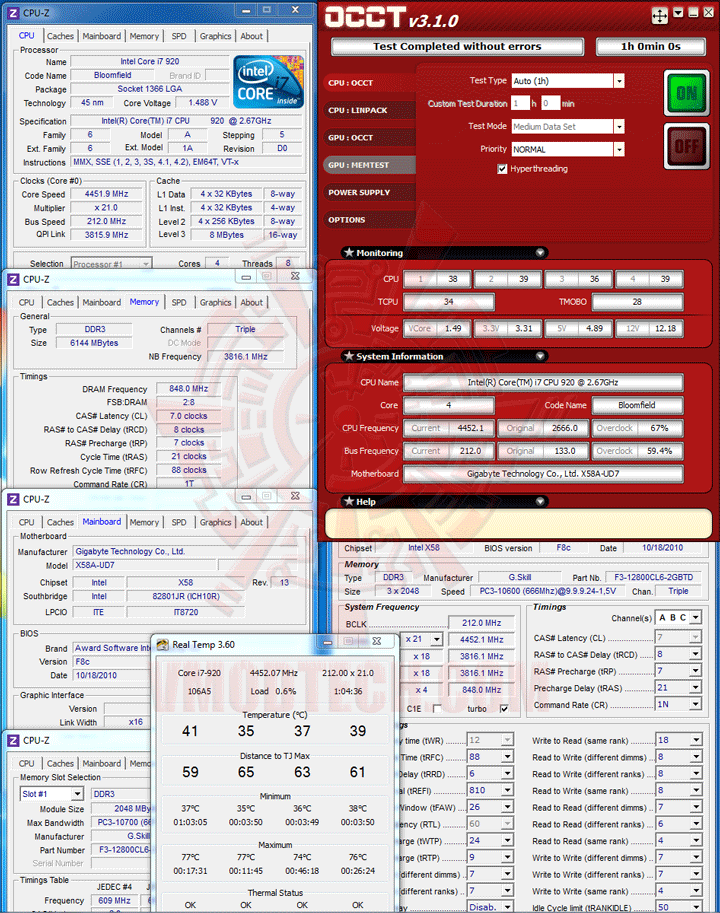Screen dimensions: 720x913
Task: Click the Custom Test Duration minutes field
Action: click(551, 104)
